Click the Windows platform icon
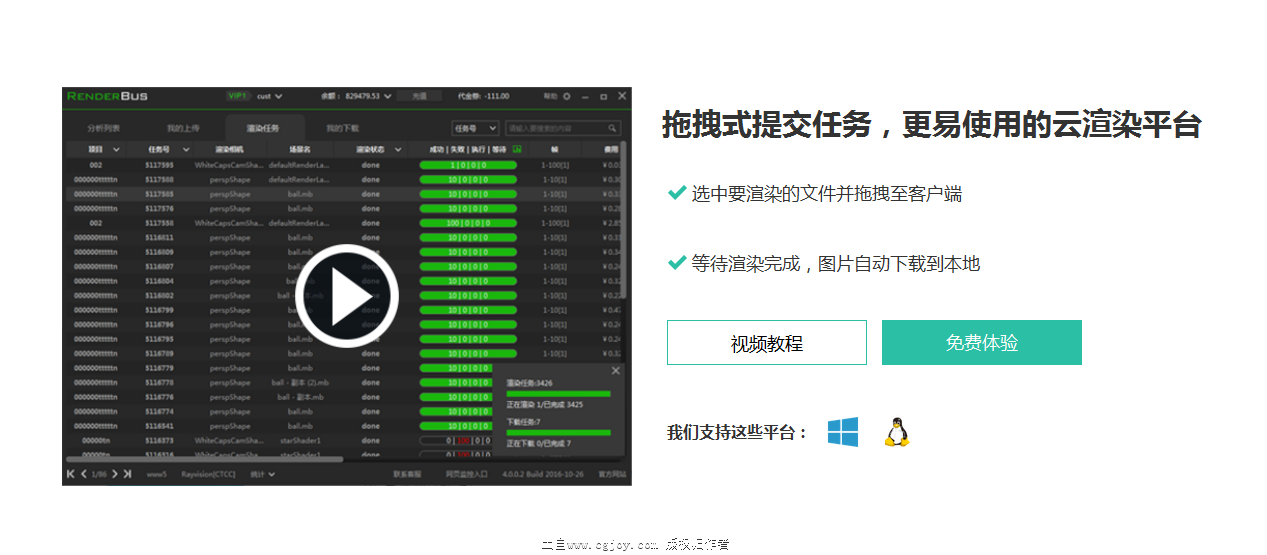Image resolution: width=1267 pixels, height=555 pixels. click(843, 432)
